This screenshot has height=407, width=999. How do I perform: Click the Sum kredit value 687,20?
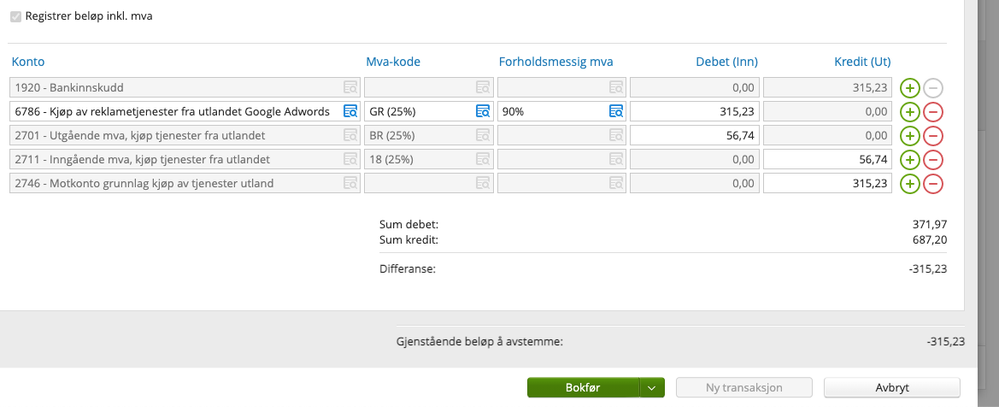point(930,240)
